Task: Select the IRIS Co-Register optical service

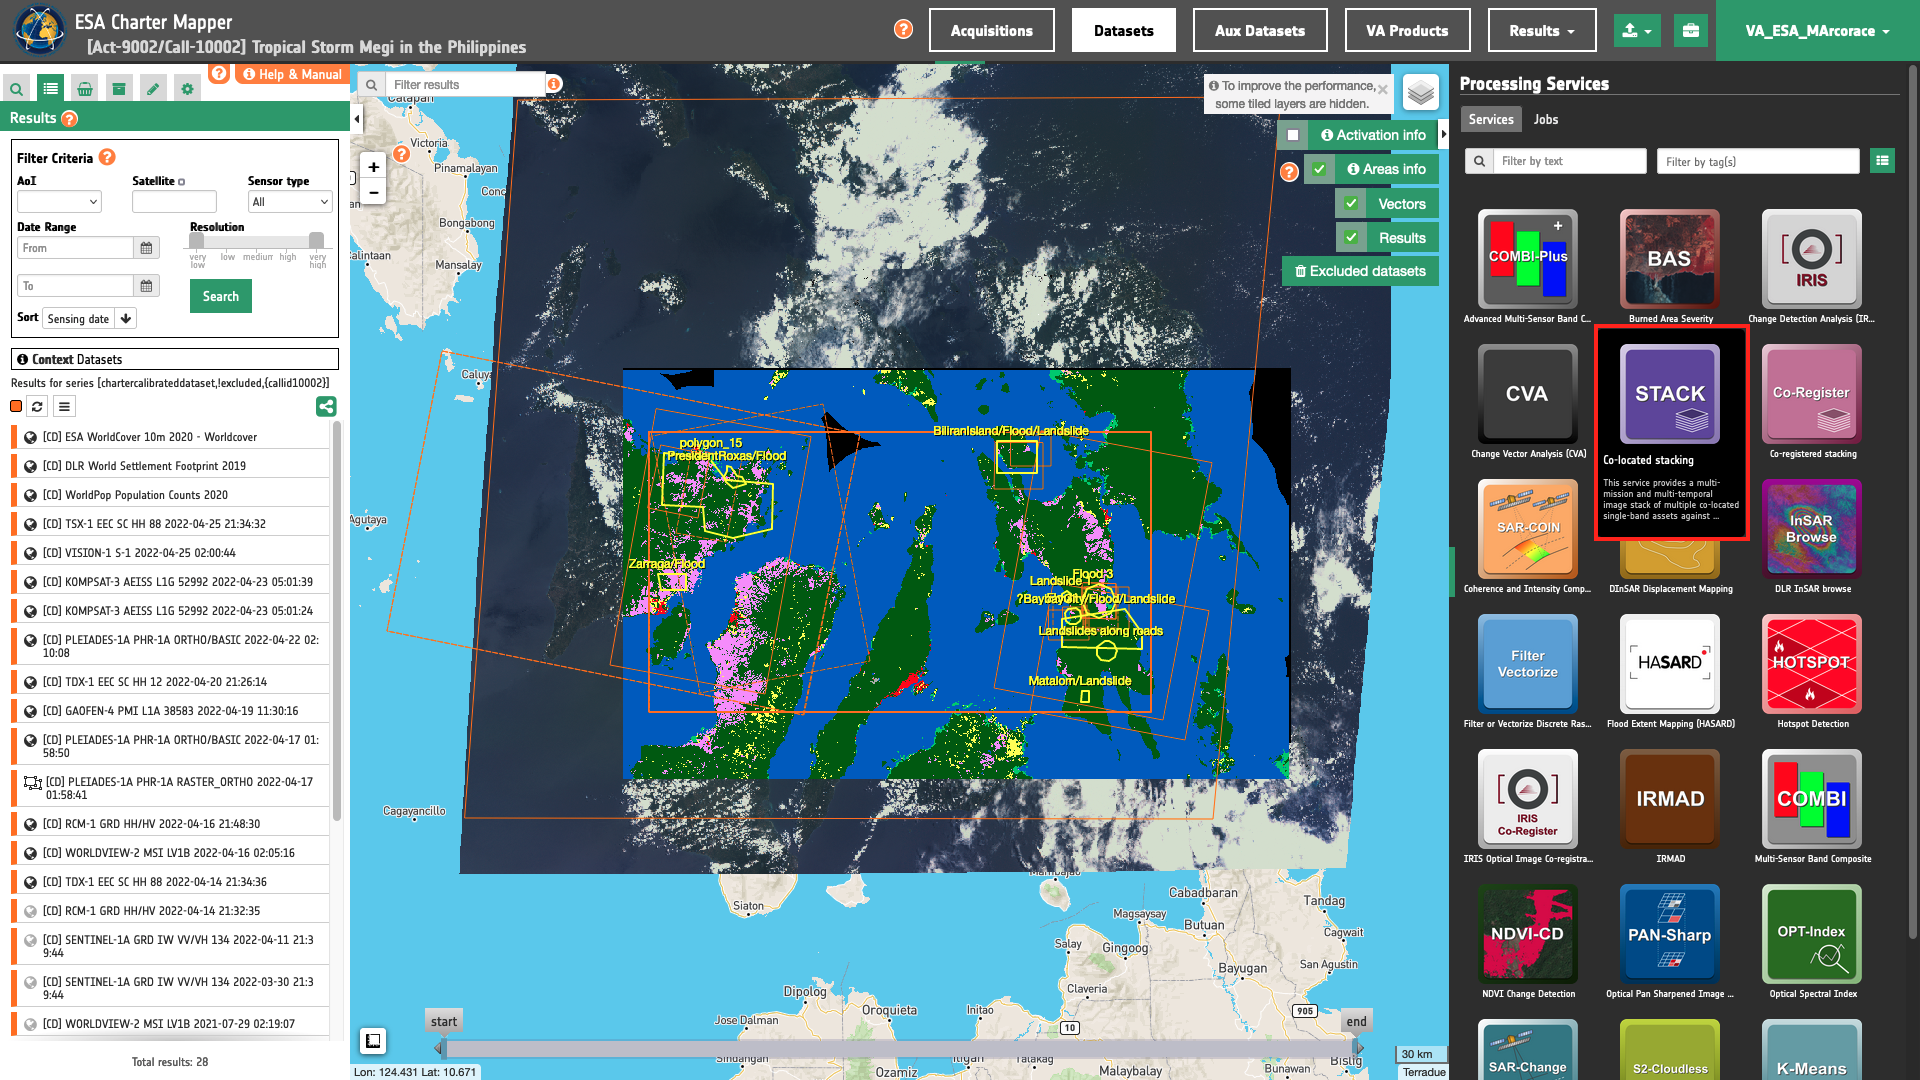Action: click(1527, 799)
